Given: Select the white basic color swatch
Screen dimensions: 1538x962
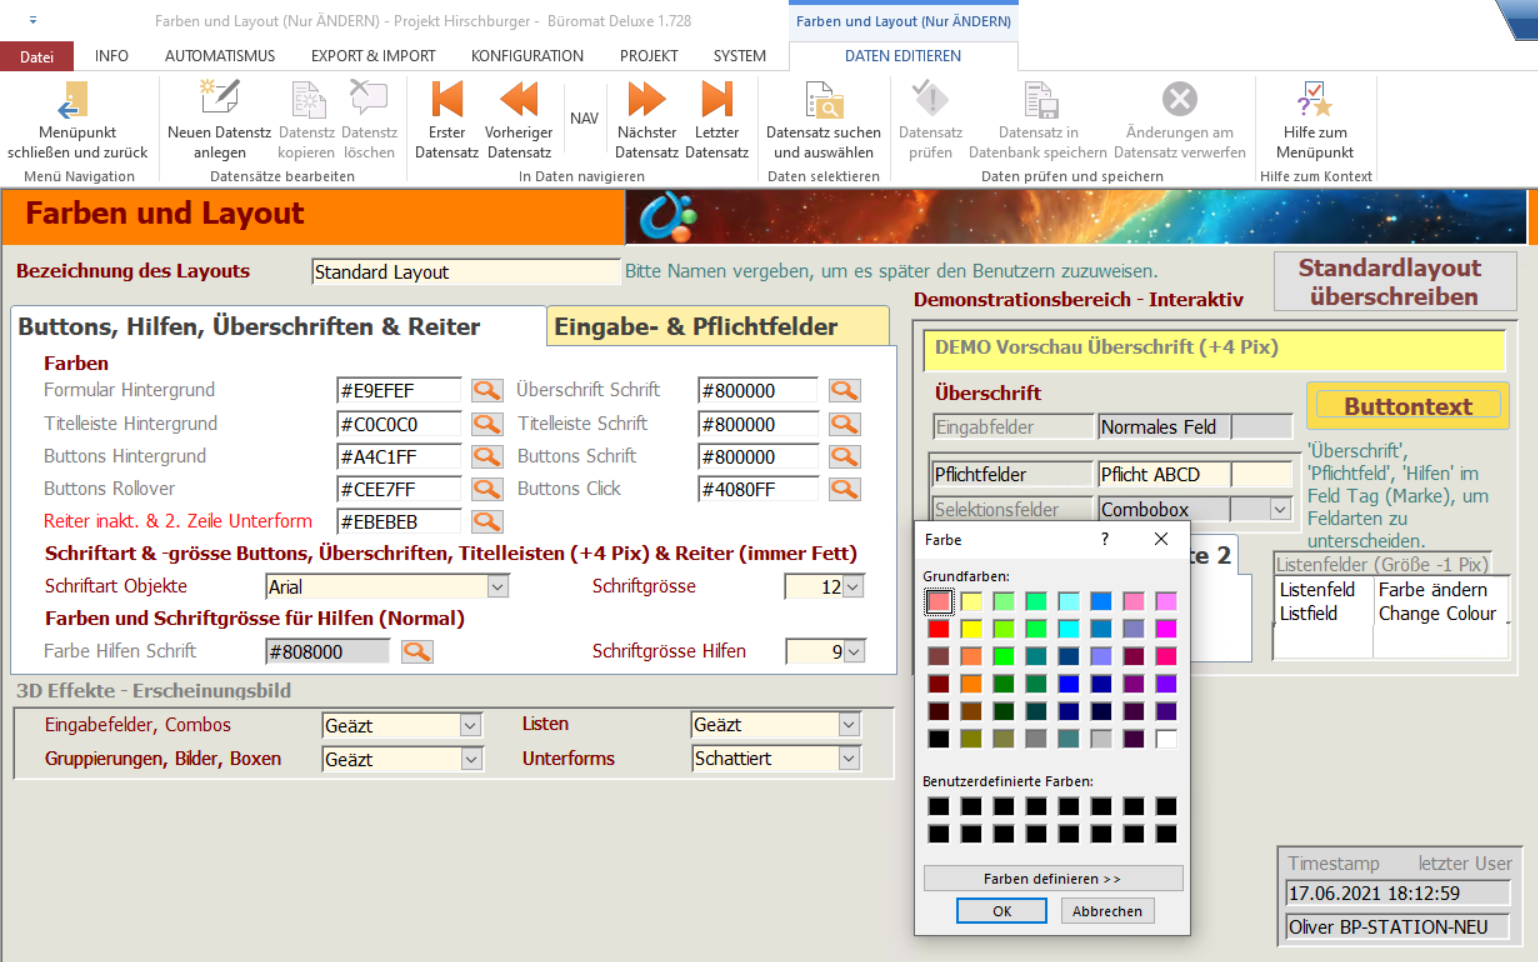Looking at the screenshot, I should [x=1166, y=739].
